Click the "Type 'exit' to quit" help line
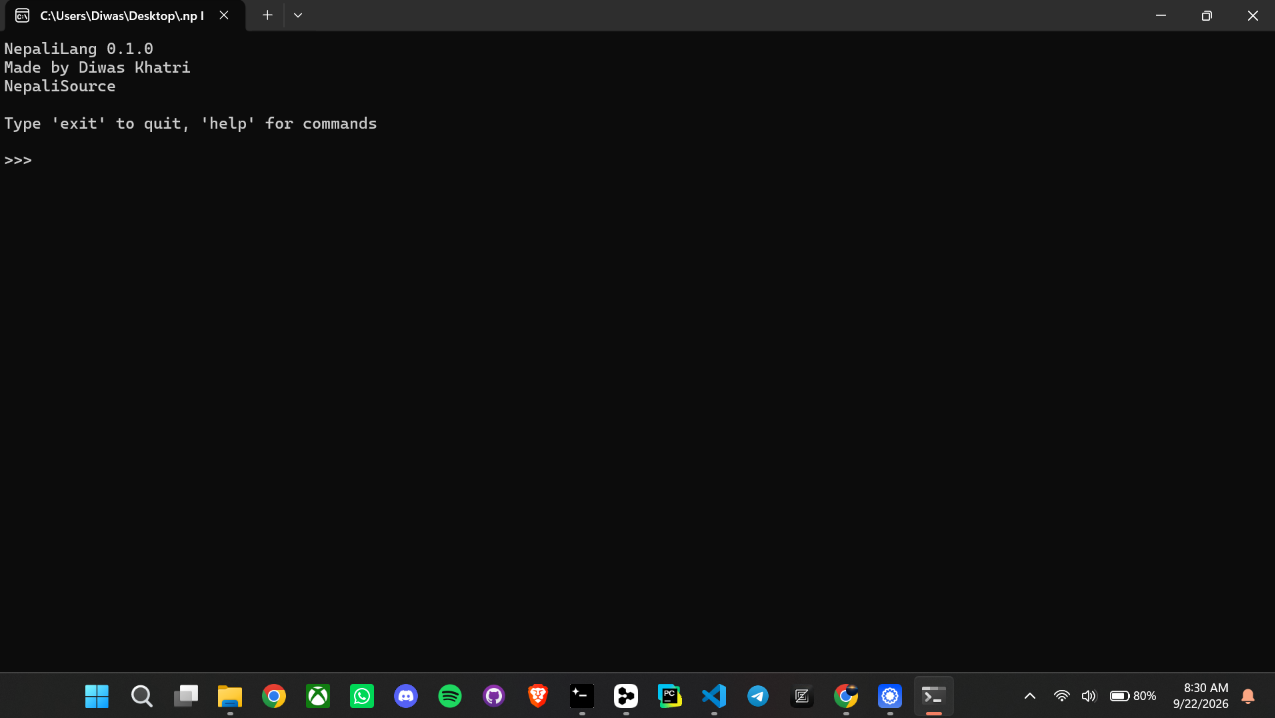The width and height of the screenshot is (1275, 718). click(x=190, y=124)
